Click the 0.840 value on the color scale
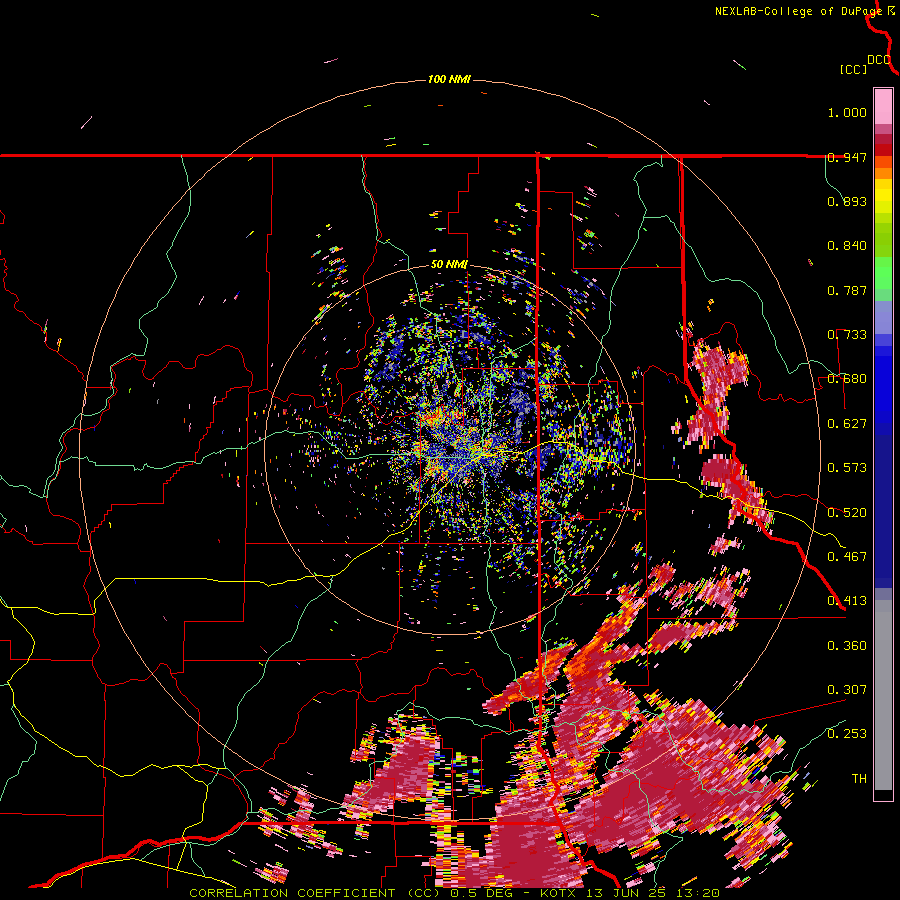900x900 pixels. pos(847,246)
